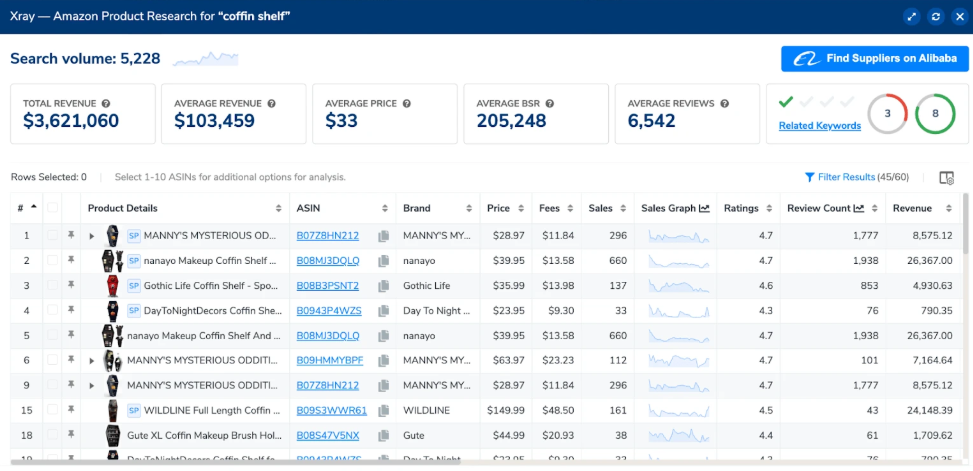The image size is (973, 471).
Task: Copy ASIN B08B3PSNT2
Action: point(383,285)
